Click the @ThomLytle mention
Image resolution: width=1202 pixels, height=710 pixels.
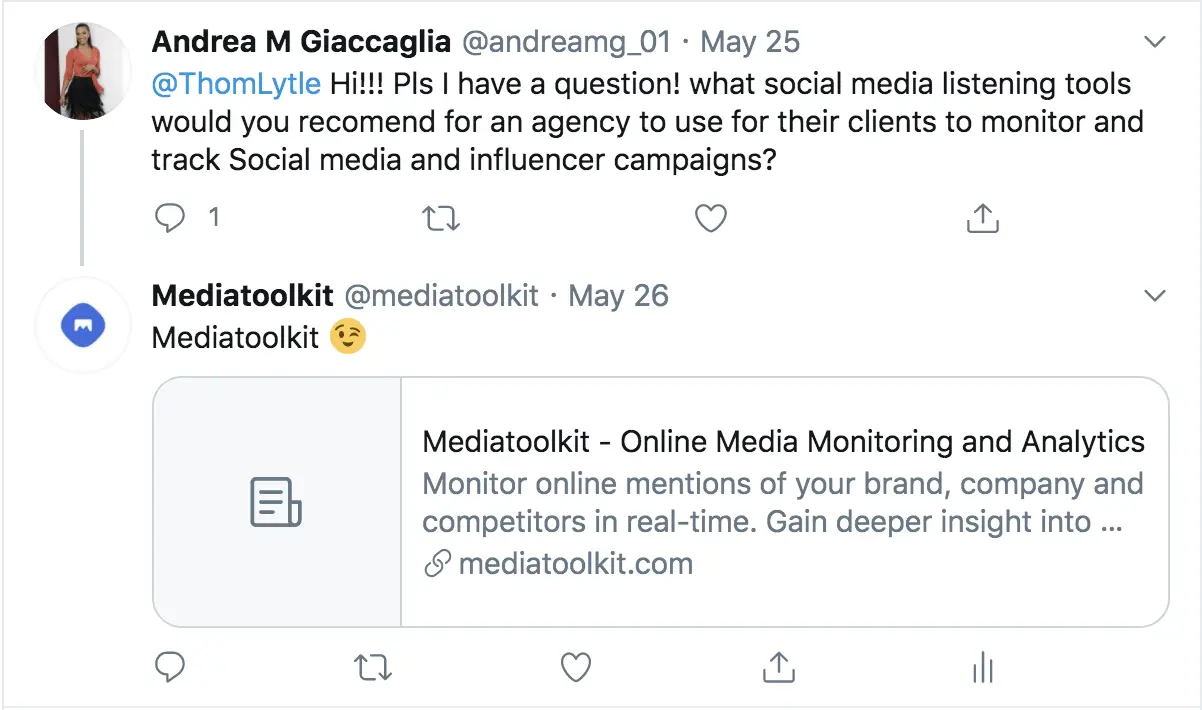(x=236, y=83)
